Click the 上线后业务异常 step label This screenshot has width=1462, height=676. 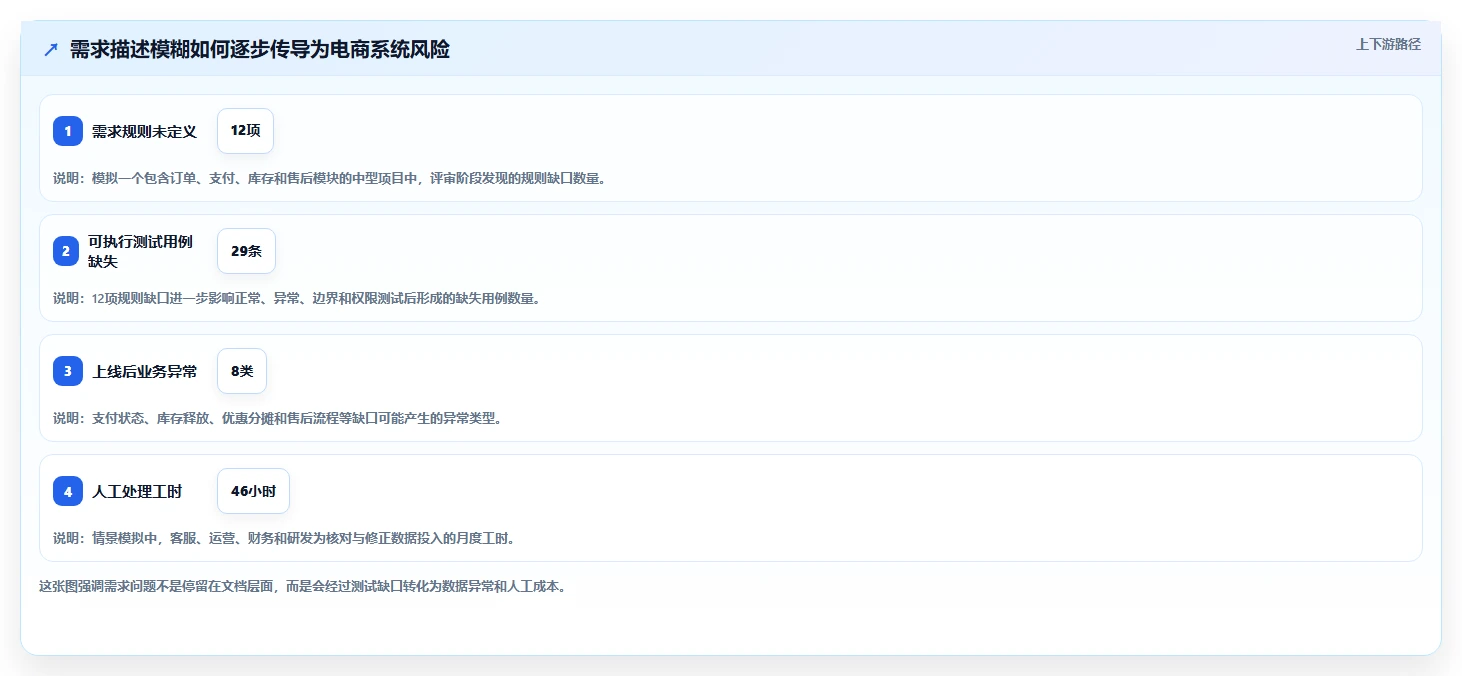pos(144,372)
